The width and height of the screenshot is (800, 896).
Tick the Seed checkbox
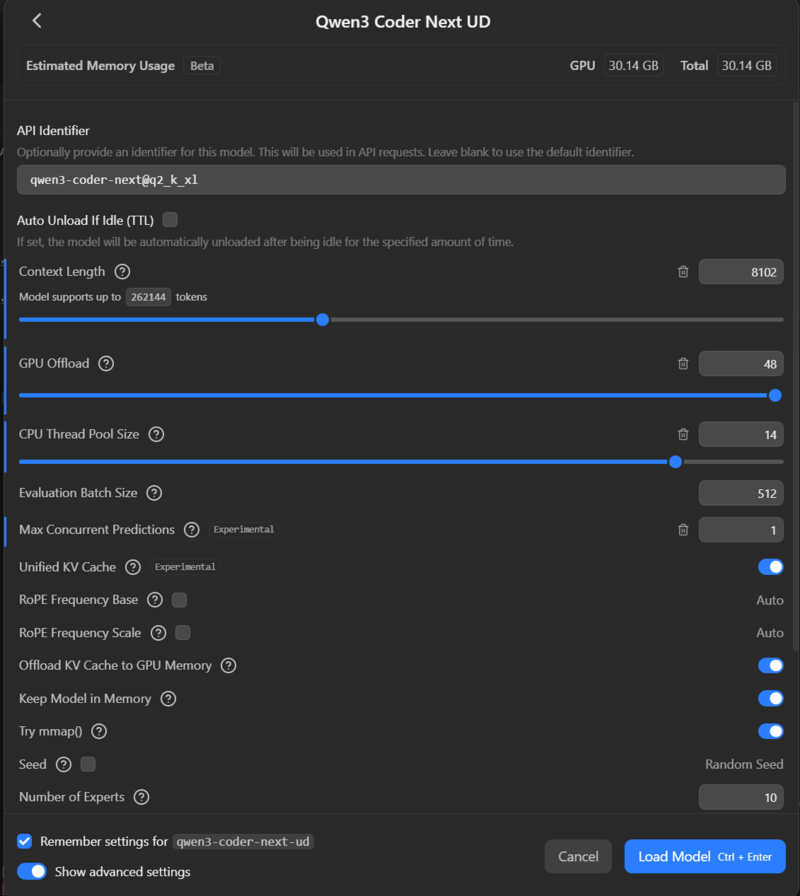point(88,764)
